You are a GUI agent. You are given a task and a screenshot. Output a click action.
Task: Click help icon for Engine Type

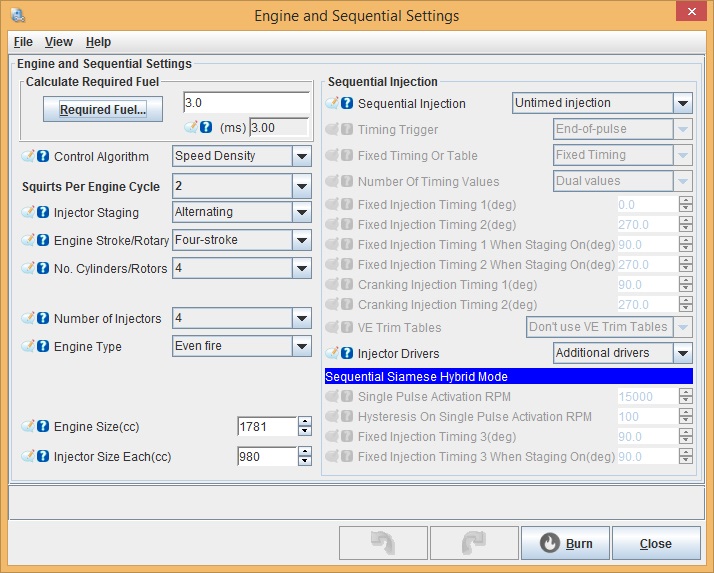point(43,347)
